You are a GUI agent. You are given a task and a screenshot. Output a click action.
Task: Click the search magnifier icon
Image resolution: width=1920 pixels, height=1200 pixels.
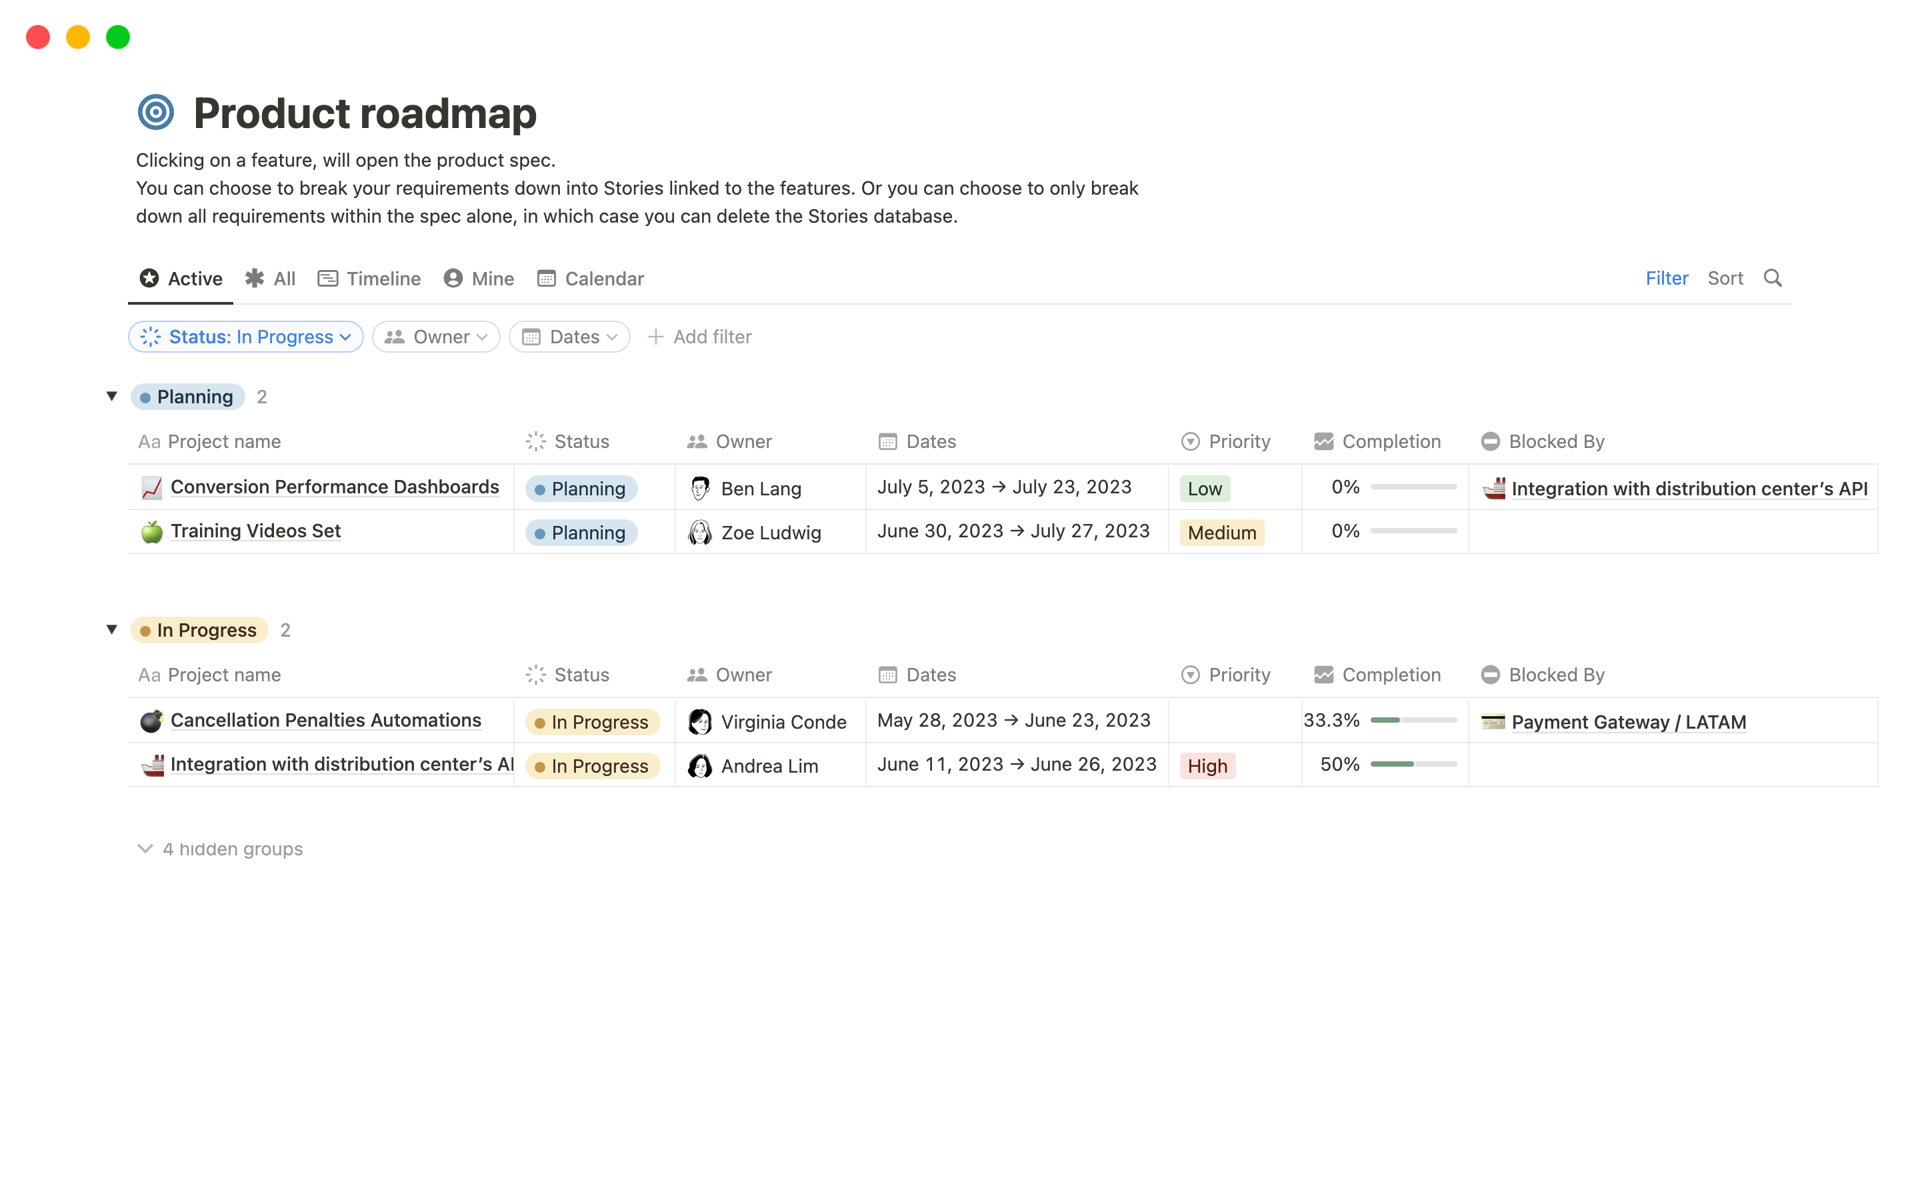(x=1775, y=276)
